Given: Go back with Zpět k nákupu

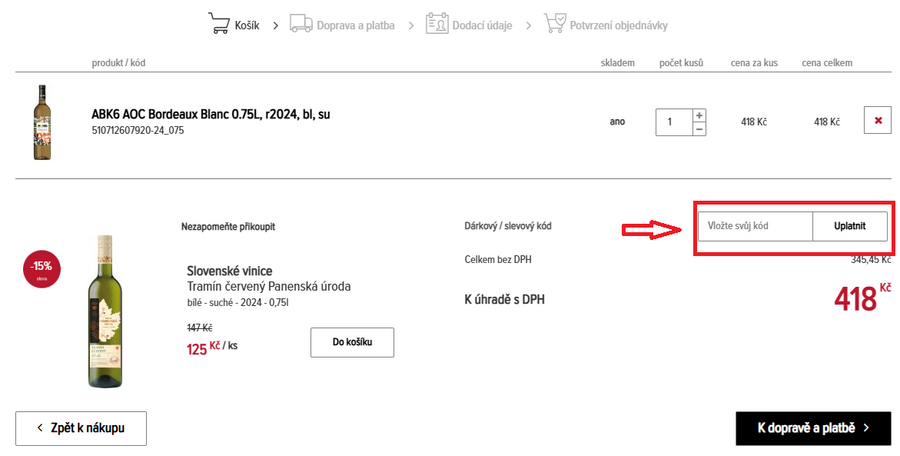Looking at the screenshot, I should (x=81, y=428).
